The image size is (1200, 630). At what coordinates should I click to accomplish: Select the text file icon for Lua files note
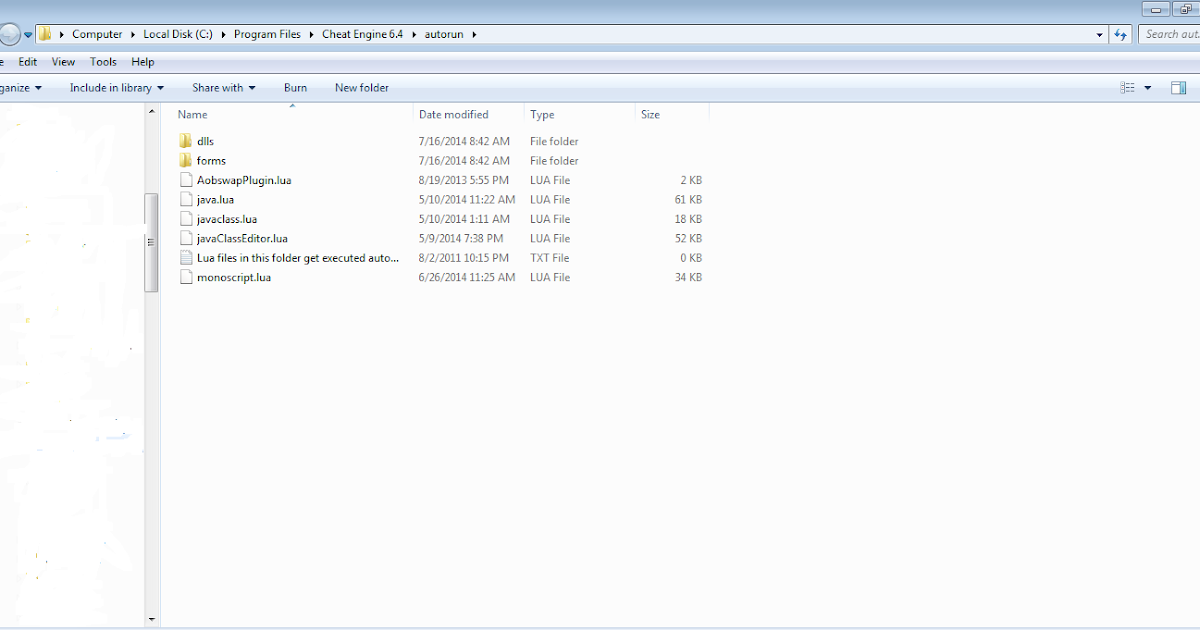(x=185, y=257)
